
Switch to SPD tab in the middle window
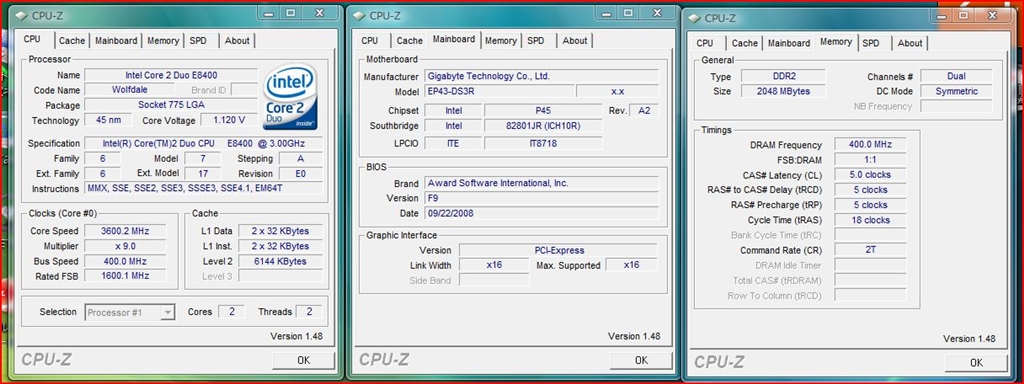[536, 40]
